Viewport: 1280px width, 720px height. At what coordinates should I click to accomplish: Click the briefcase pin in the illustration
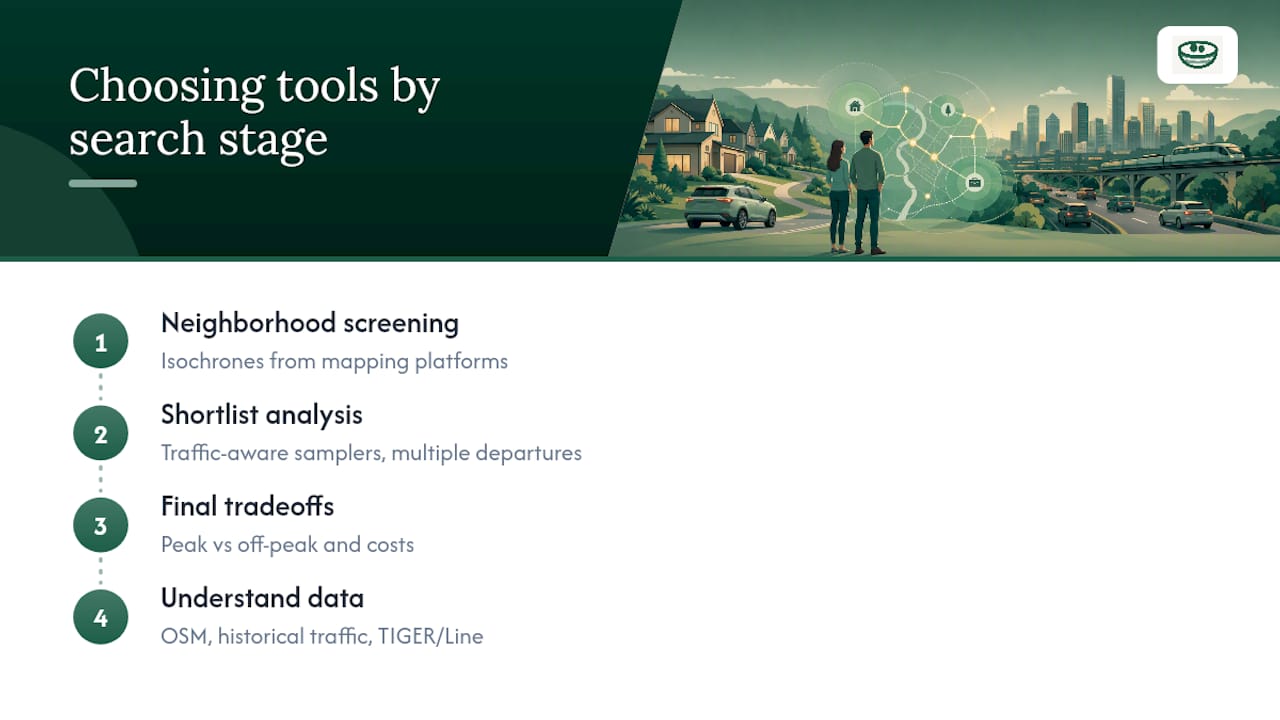pyautogui.click(x=975, y=182)
